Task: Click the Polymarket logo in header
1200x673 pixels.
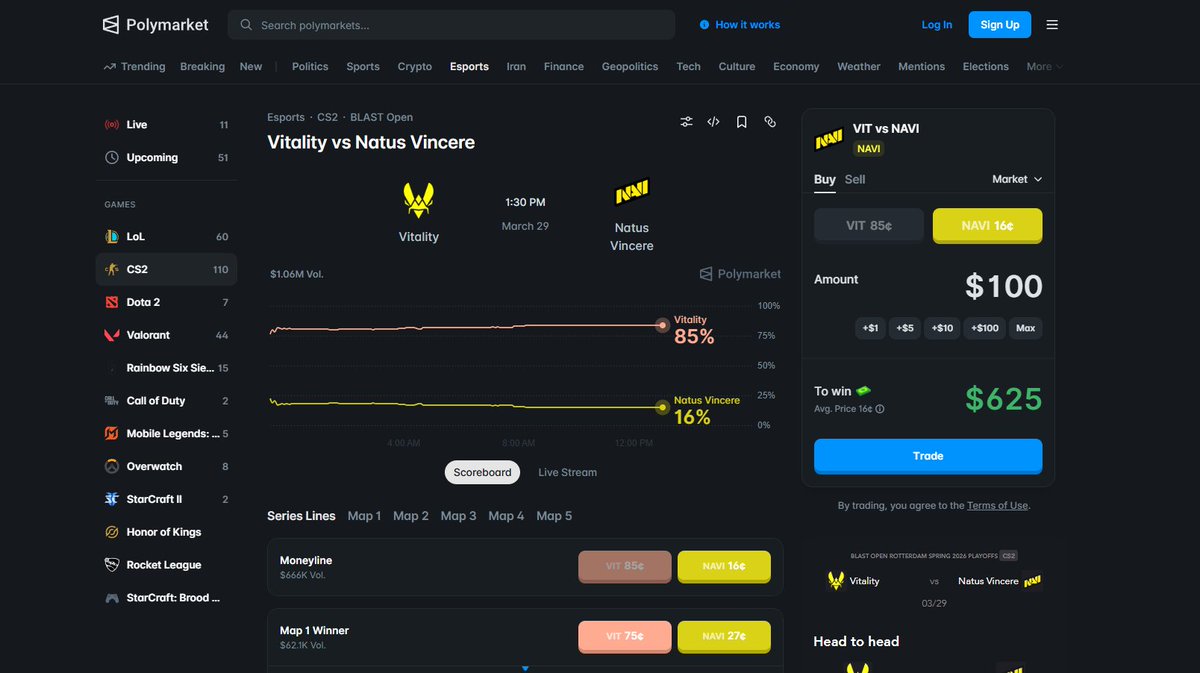Action: coord(156,25)
